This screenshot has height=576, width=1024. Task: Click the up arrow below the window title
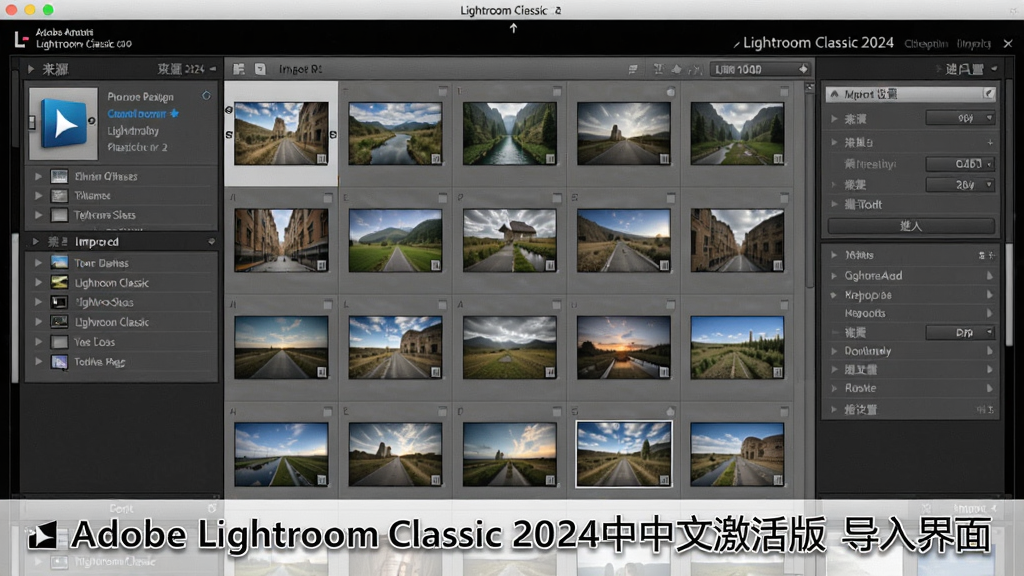click(513, 28)
